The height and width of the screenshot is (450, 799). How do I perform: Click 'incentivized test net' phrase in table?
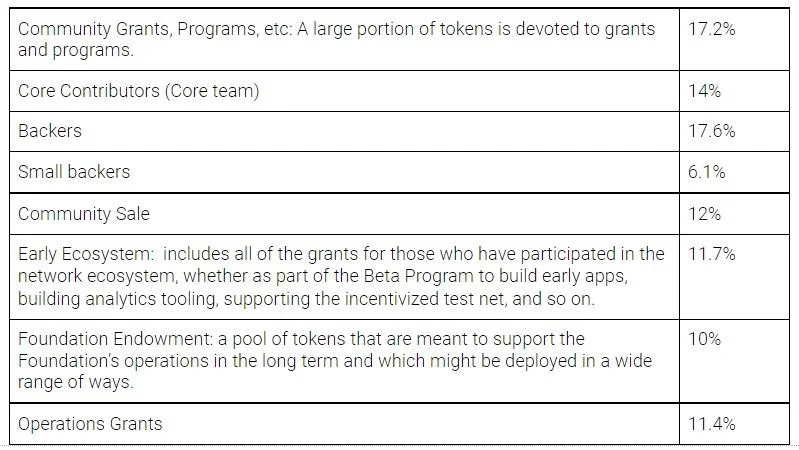coord(427,299)
